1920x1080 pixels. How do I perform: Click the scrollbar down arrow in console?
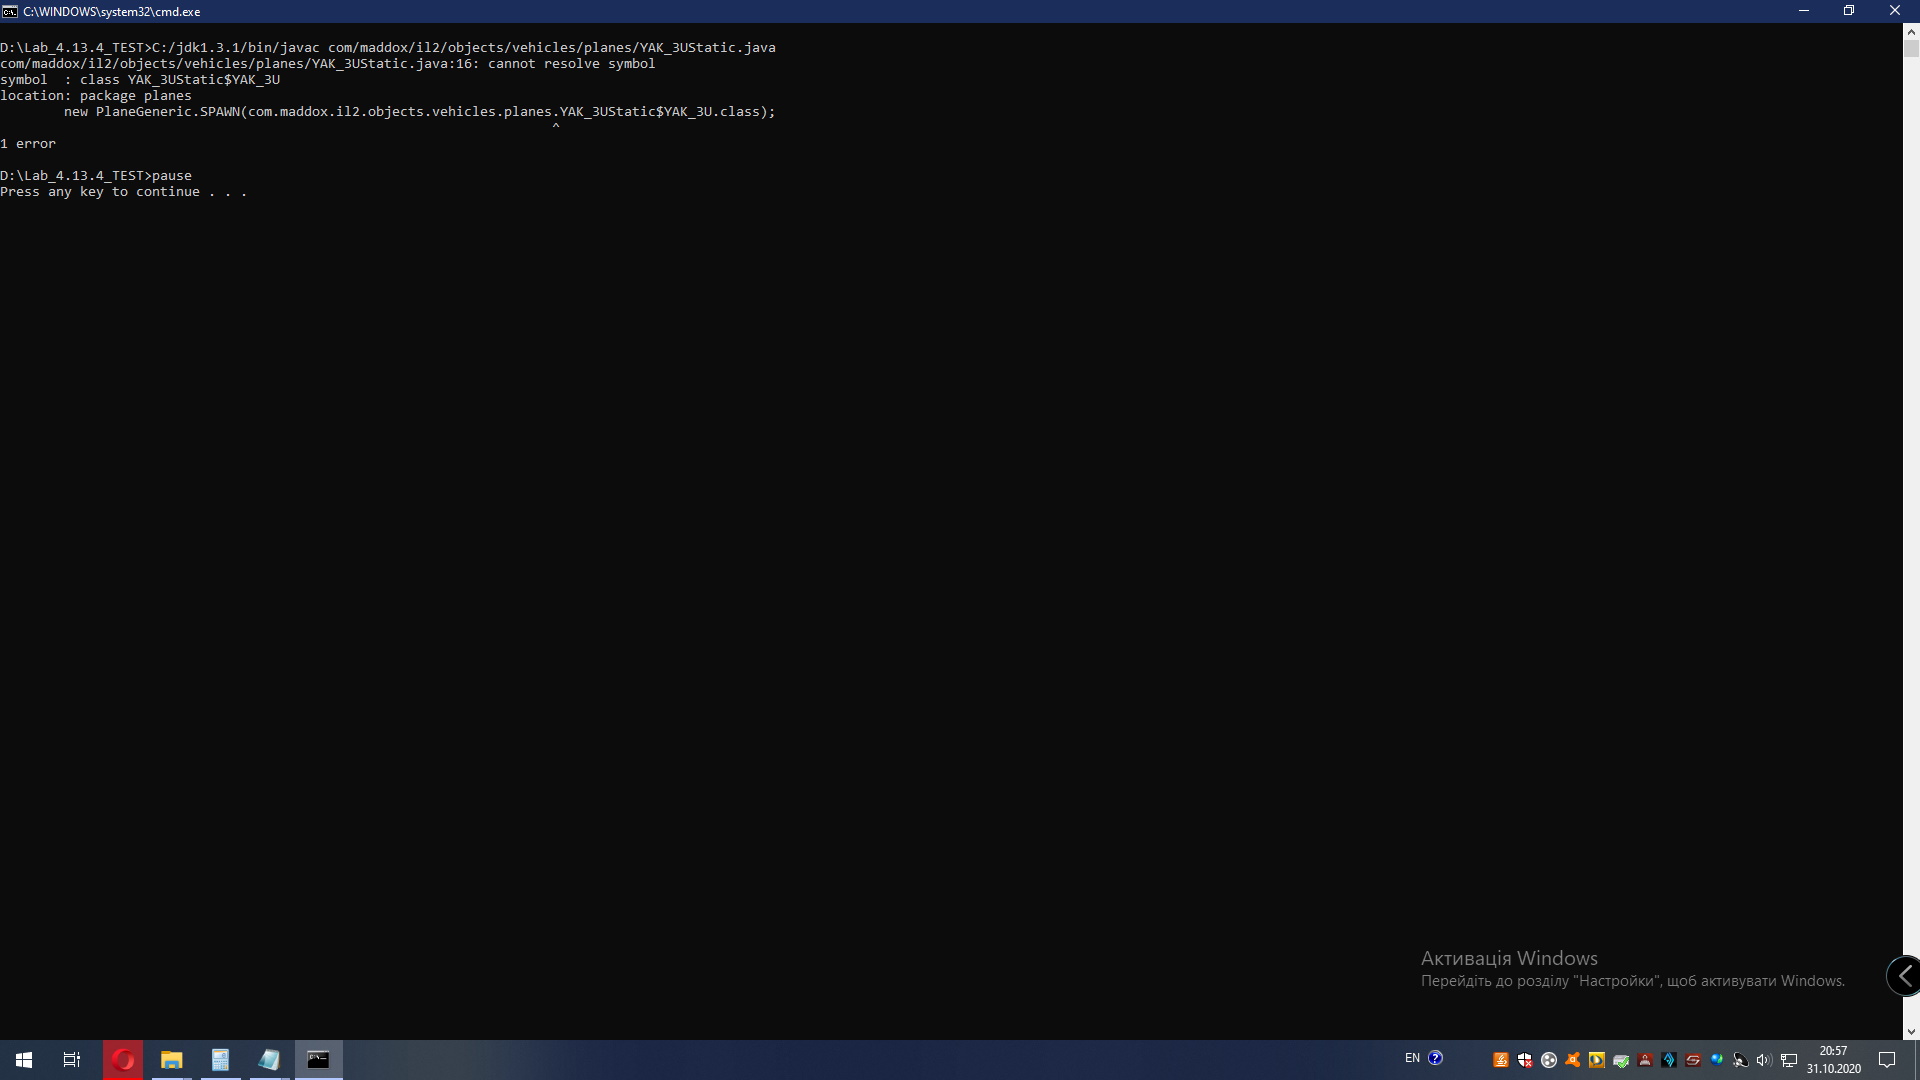tap(1911, 1031)
